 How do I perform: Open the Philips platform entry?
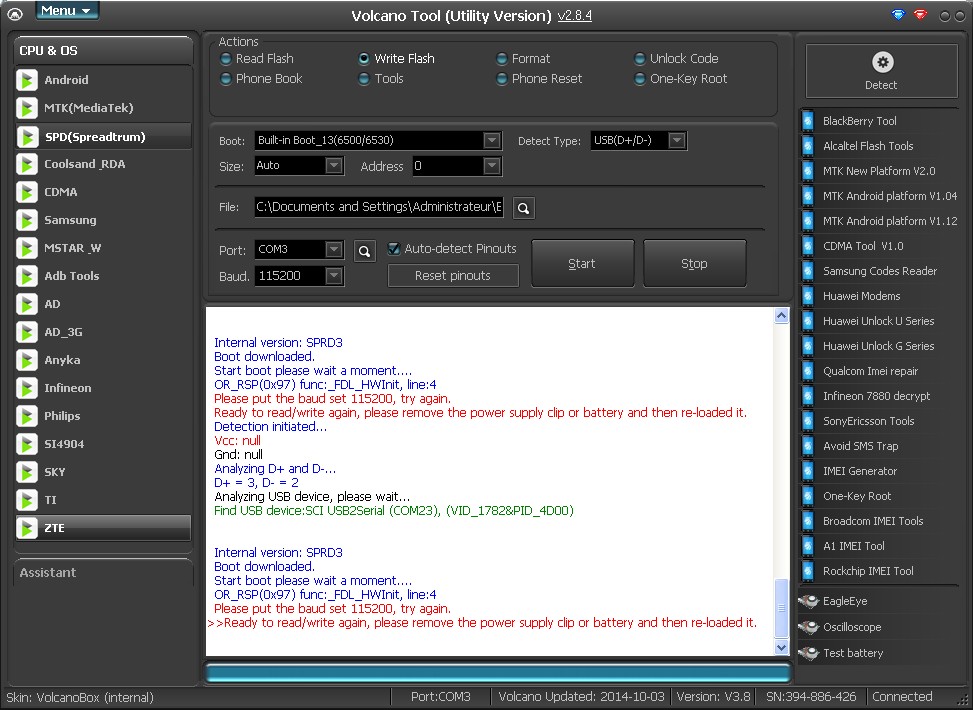(x=103, y=416)
